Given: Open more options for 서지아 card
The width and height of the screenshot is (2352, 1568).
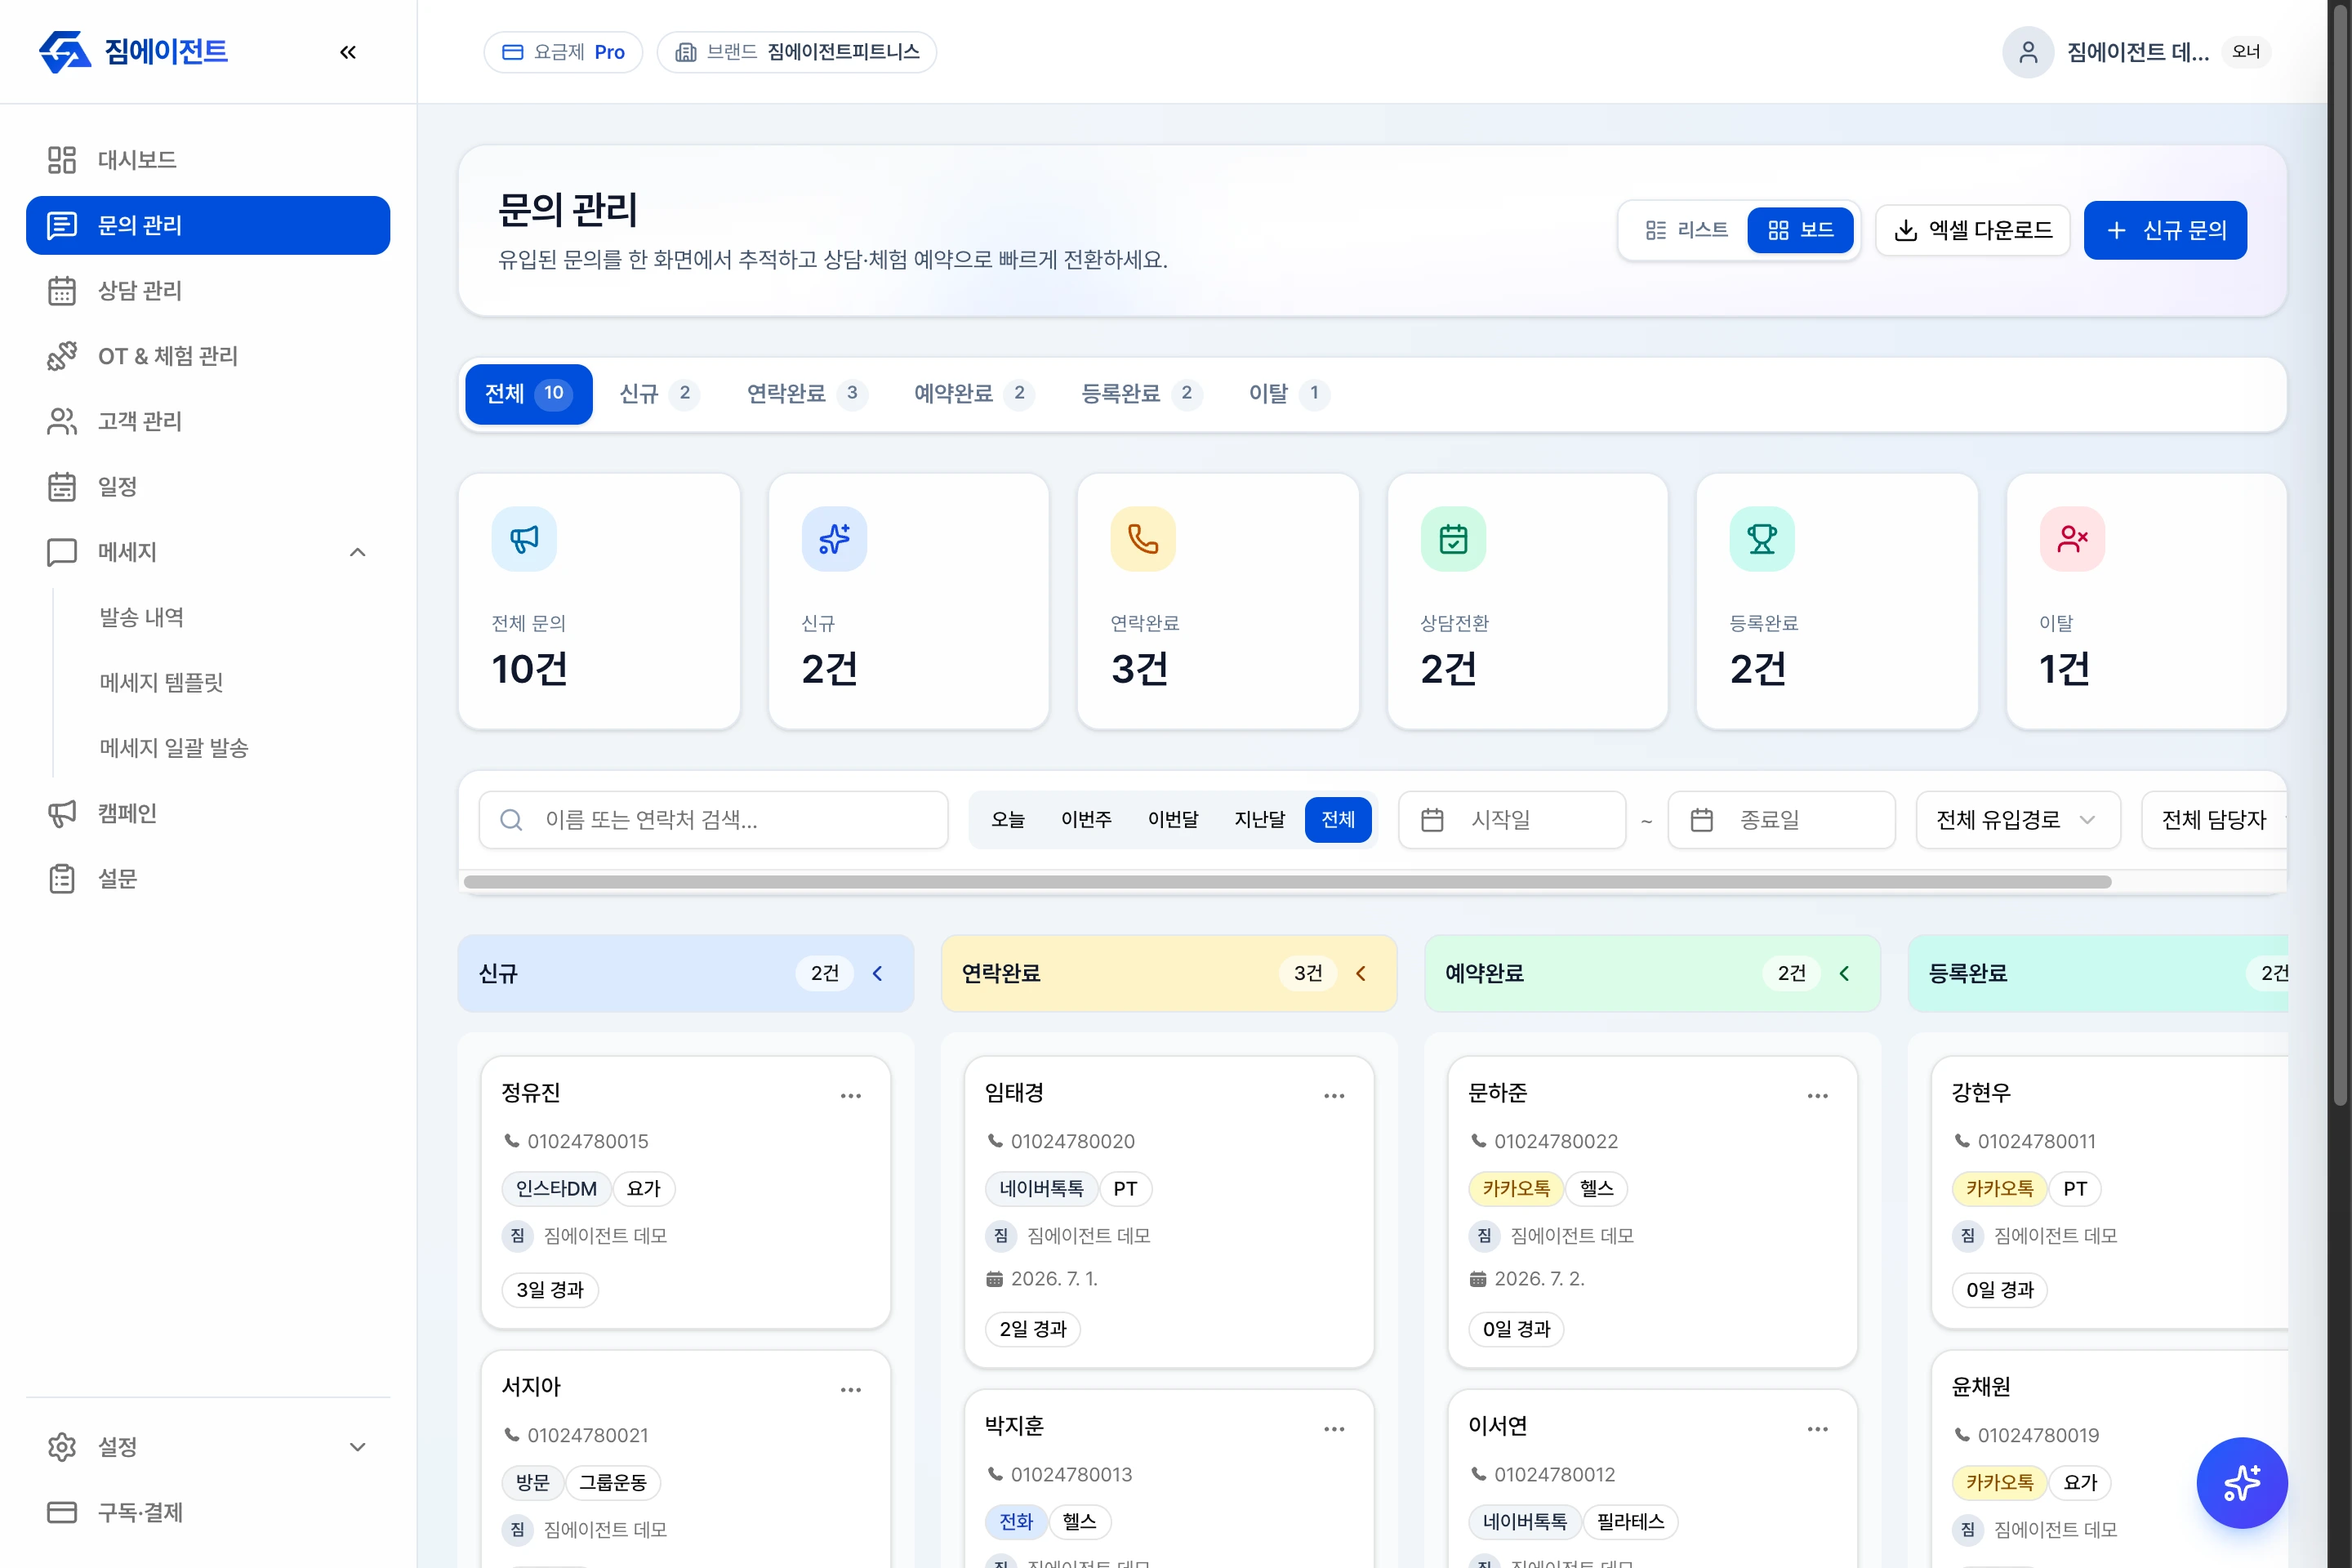Looking at the screenshot, I should click(851, 1390).
